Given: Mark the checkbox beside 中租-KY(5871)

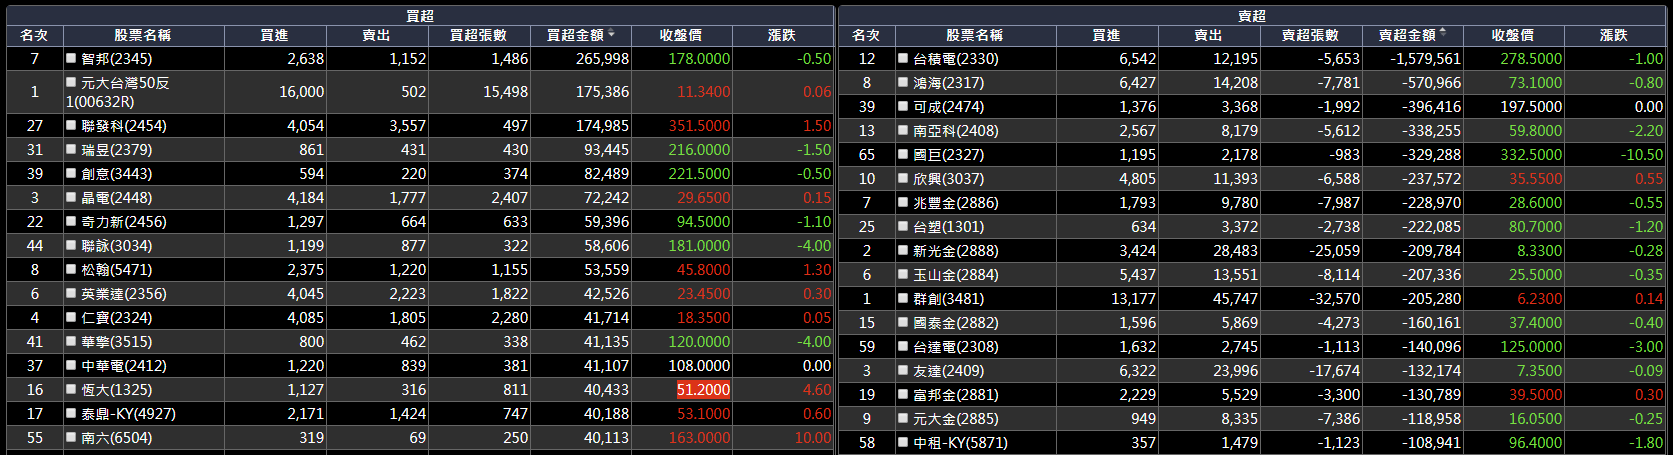Looking at the screenshot, I should (903, 442).
